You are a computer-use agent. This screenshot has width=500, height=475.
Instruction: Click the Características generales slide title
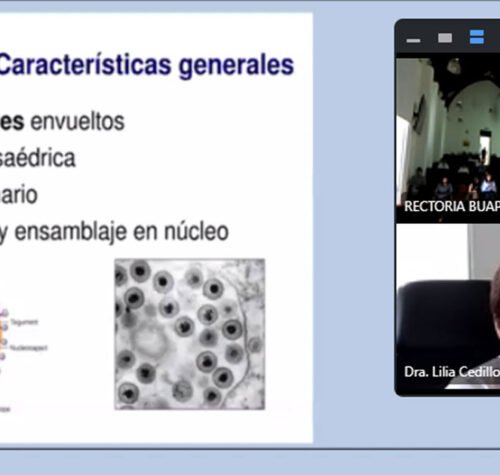146,66
